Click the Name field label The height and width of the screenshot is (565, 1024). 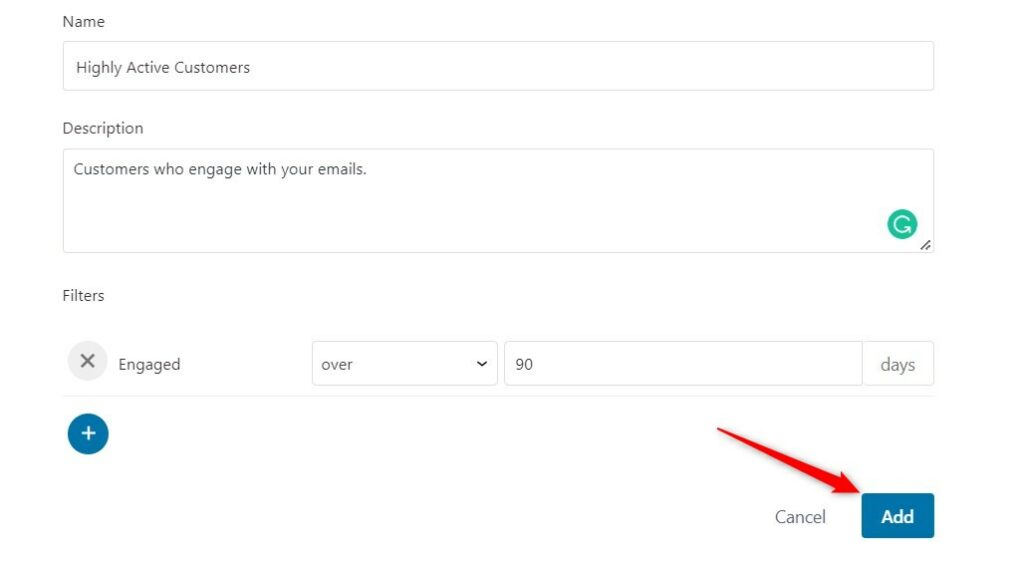(84, 22)
